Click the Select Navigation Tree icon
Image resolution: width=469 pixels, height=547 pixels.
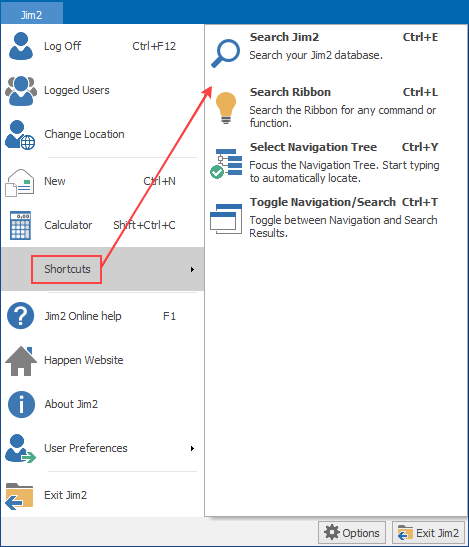tap(226, 164)
